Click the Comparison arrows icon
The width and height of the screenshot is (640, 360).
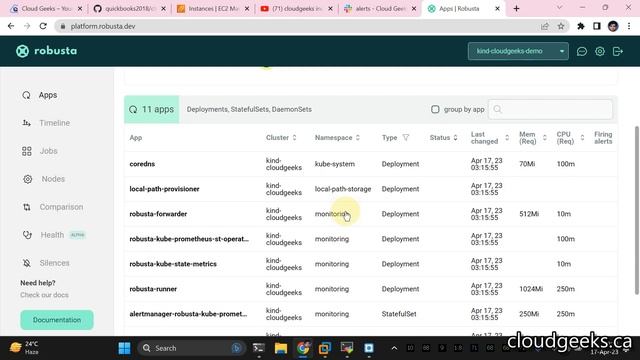pyautogui.click(x=27, y=207)
